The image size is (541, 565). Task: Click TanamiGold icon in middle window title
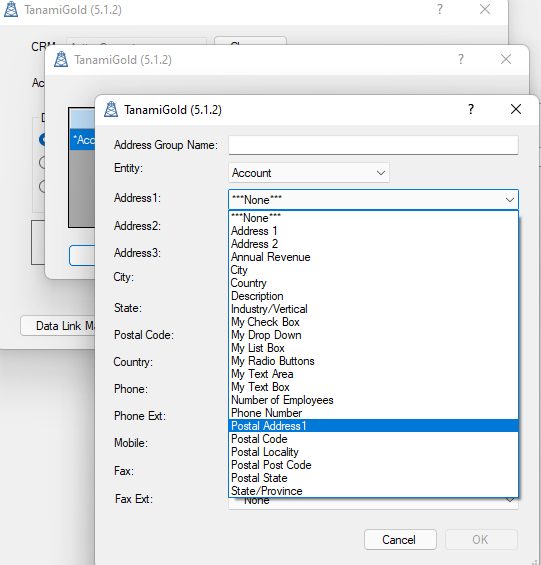[61, 59]
